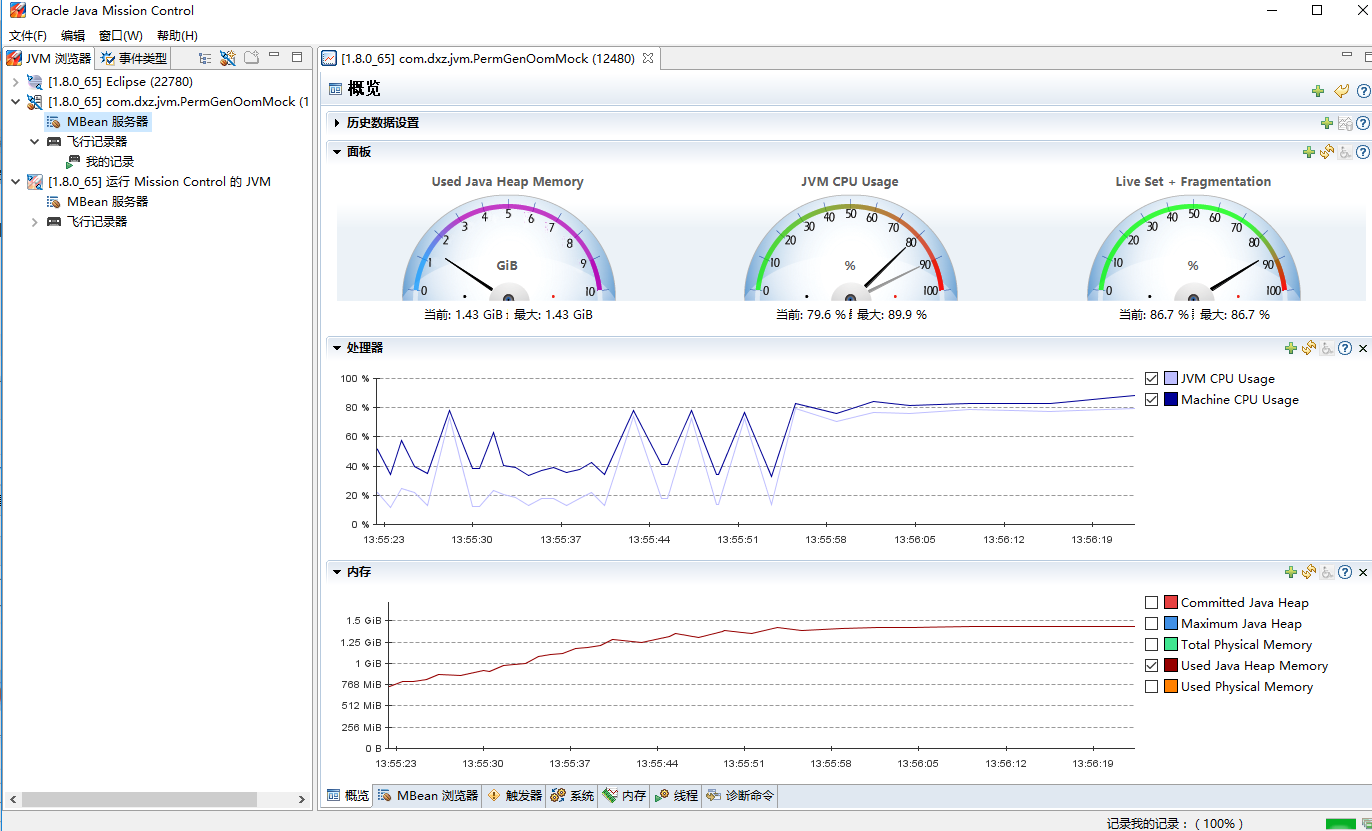
Task: Open help icon in the 处理器 section
Action: [x=1345, y=348]
